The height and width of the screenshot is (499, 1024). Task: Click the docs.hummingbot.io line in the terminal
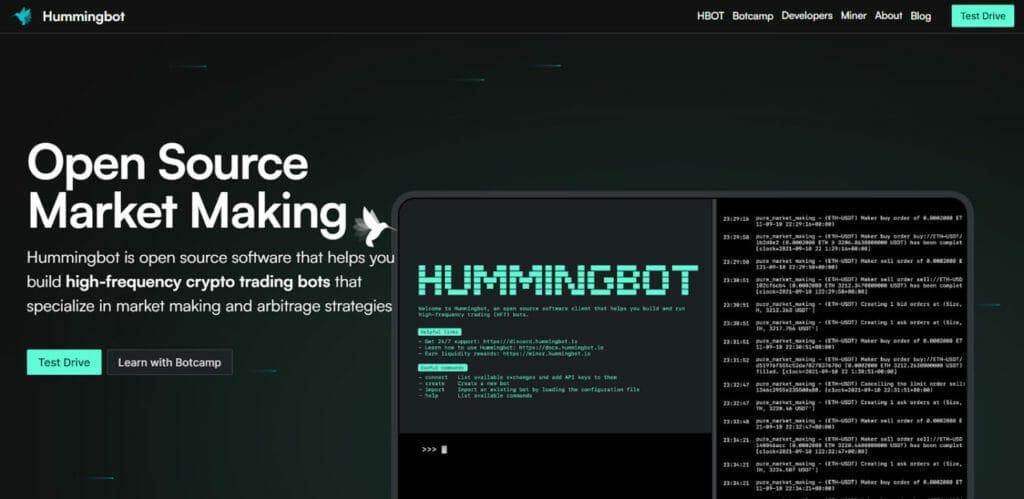click(x=511, y=347)
